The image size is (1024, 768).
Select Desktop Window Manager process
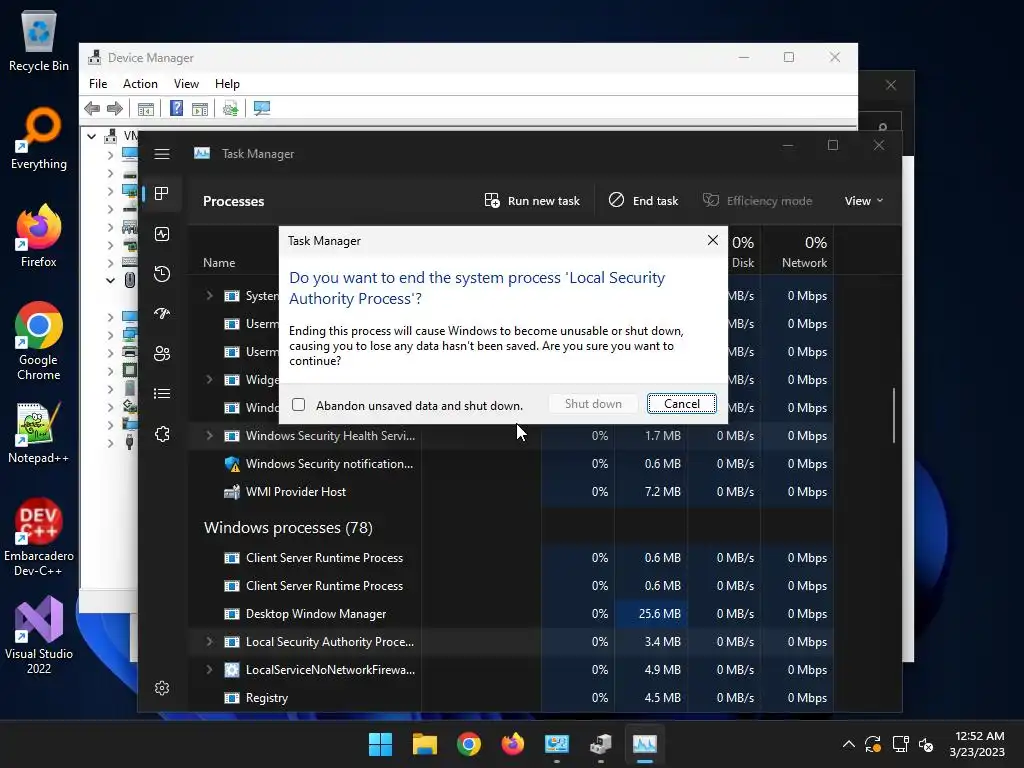click(511, 614)
